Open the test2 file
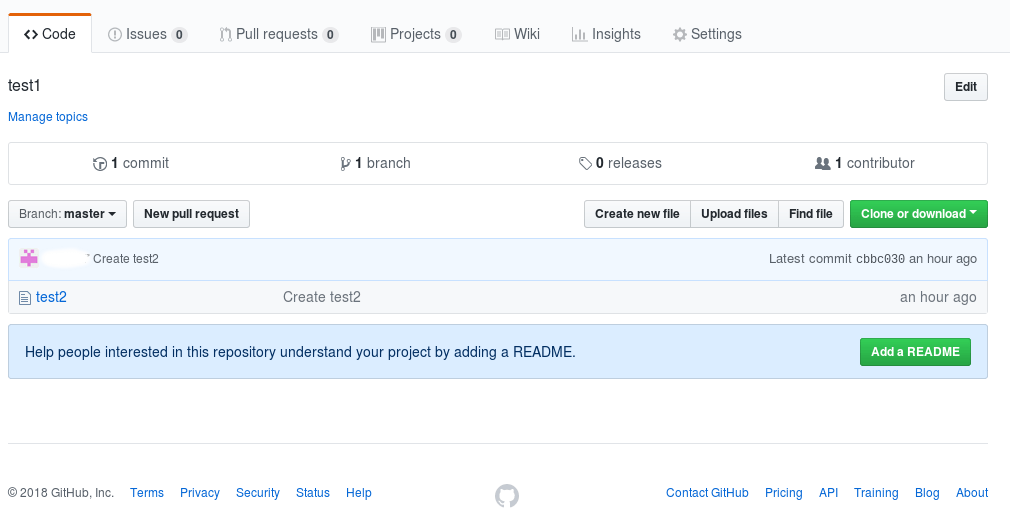The width and height of the screenshot is (1010, 517). click(51, 297)
